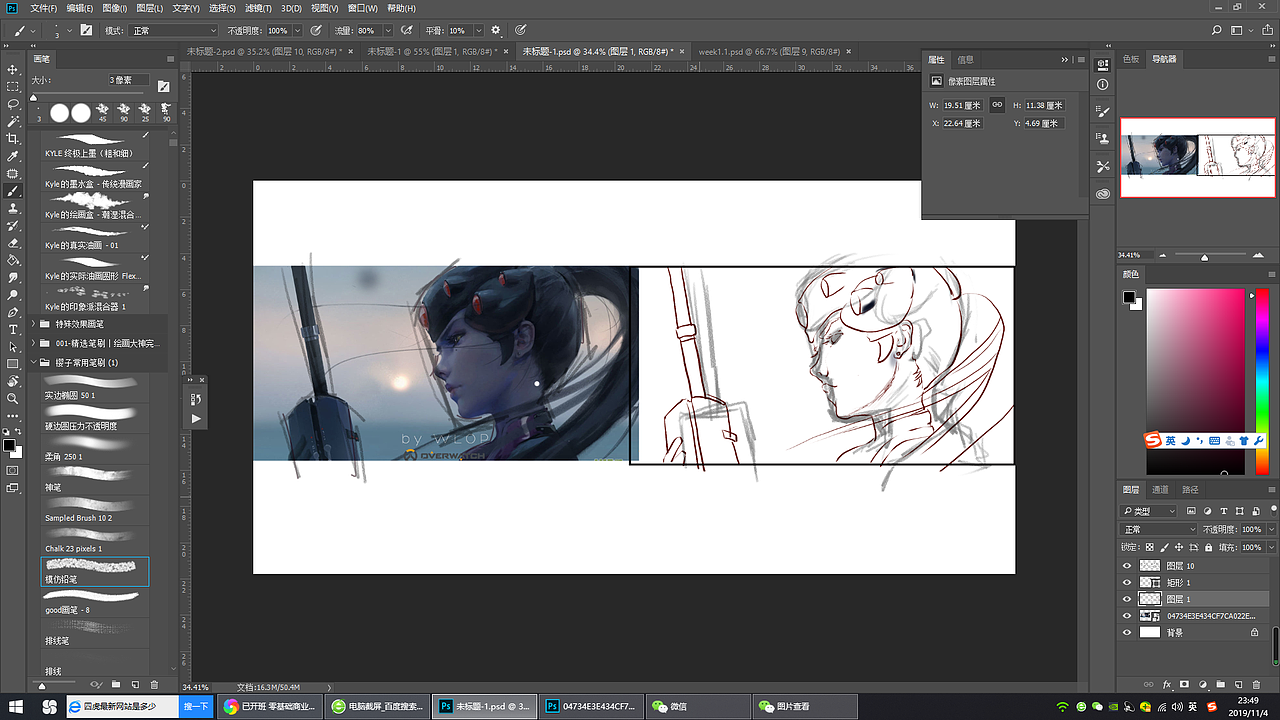Select the Eyedropper tool
Viewport: 1280px width, 720px height.
[x=13, y=156]
